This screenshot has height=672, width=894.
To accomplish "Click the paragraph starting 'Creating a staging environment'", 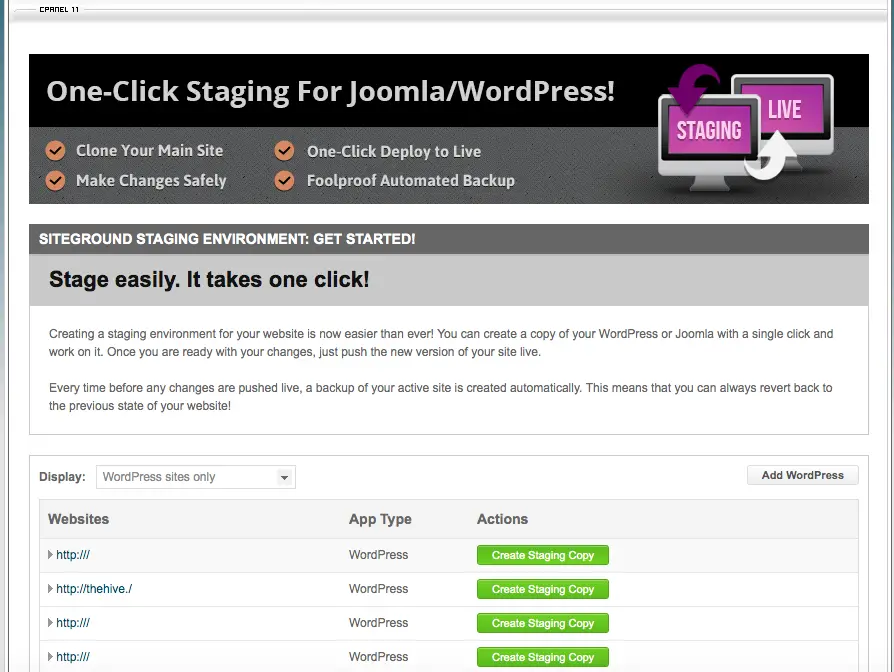I will [441, 343].
